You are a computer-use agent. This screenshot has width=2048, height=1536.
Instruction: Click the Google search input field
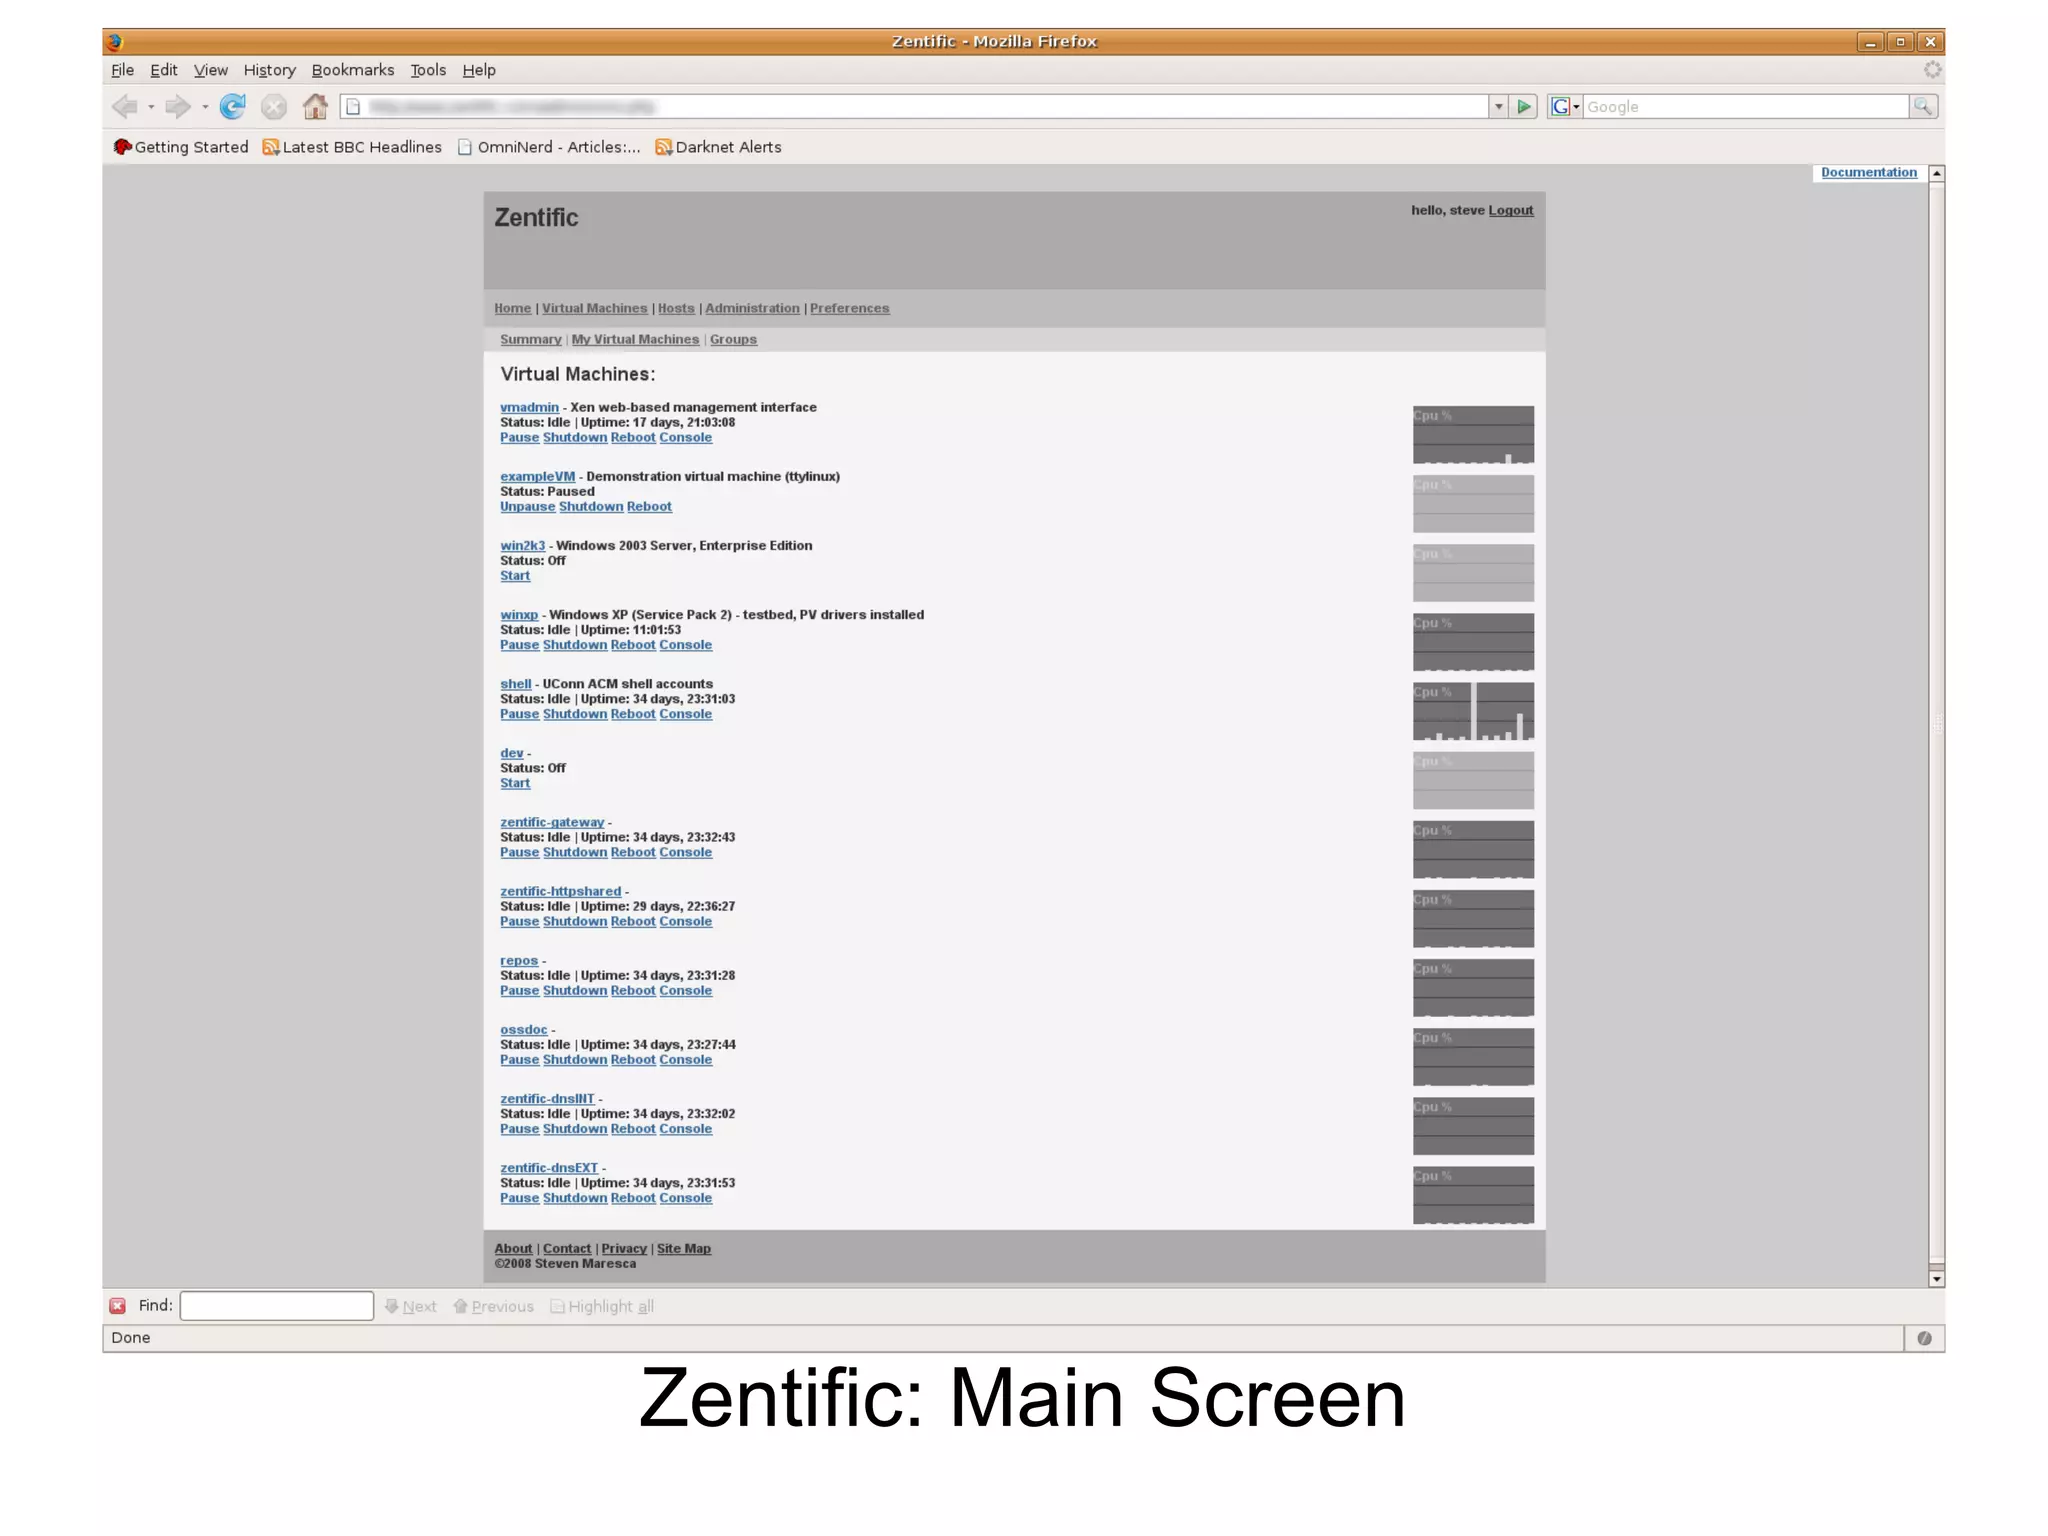[1746, 106]
